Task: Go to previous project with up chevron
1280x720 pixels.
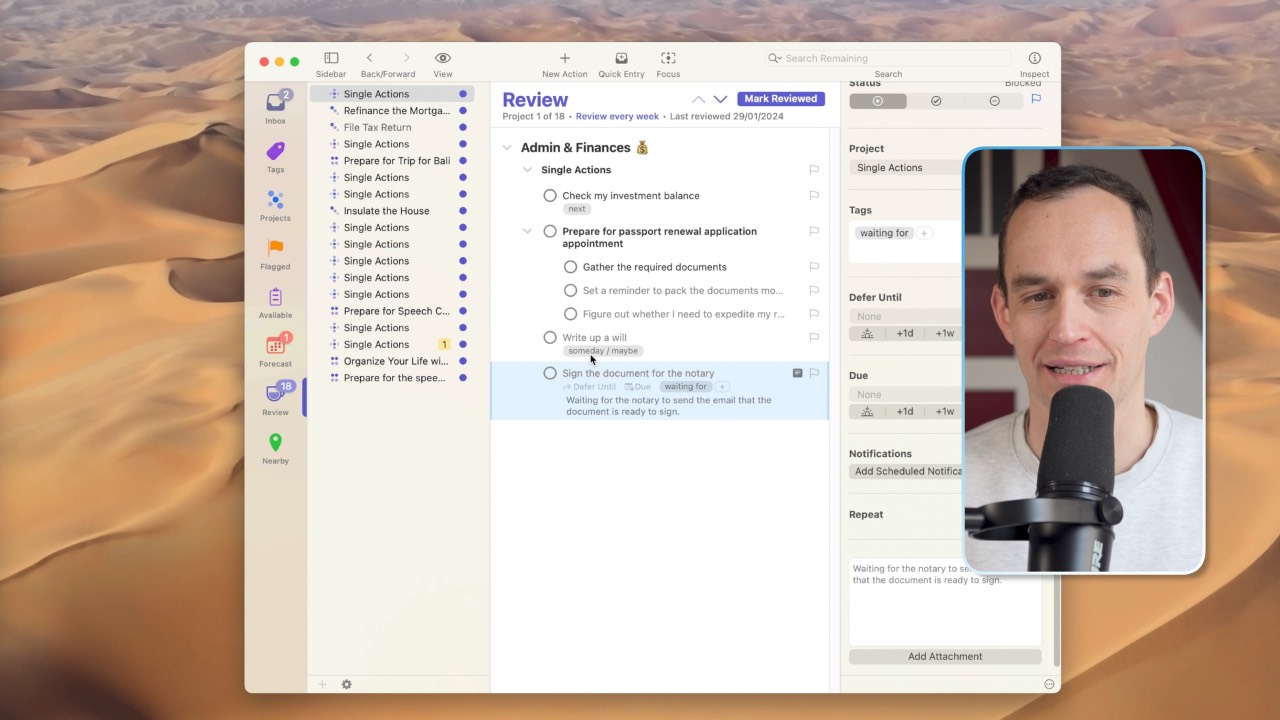Action: [698, 99]
